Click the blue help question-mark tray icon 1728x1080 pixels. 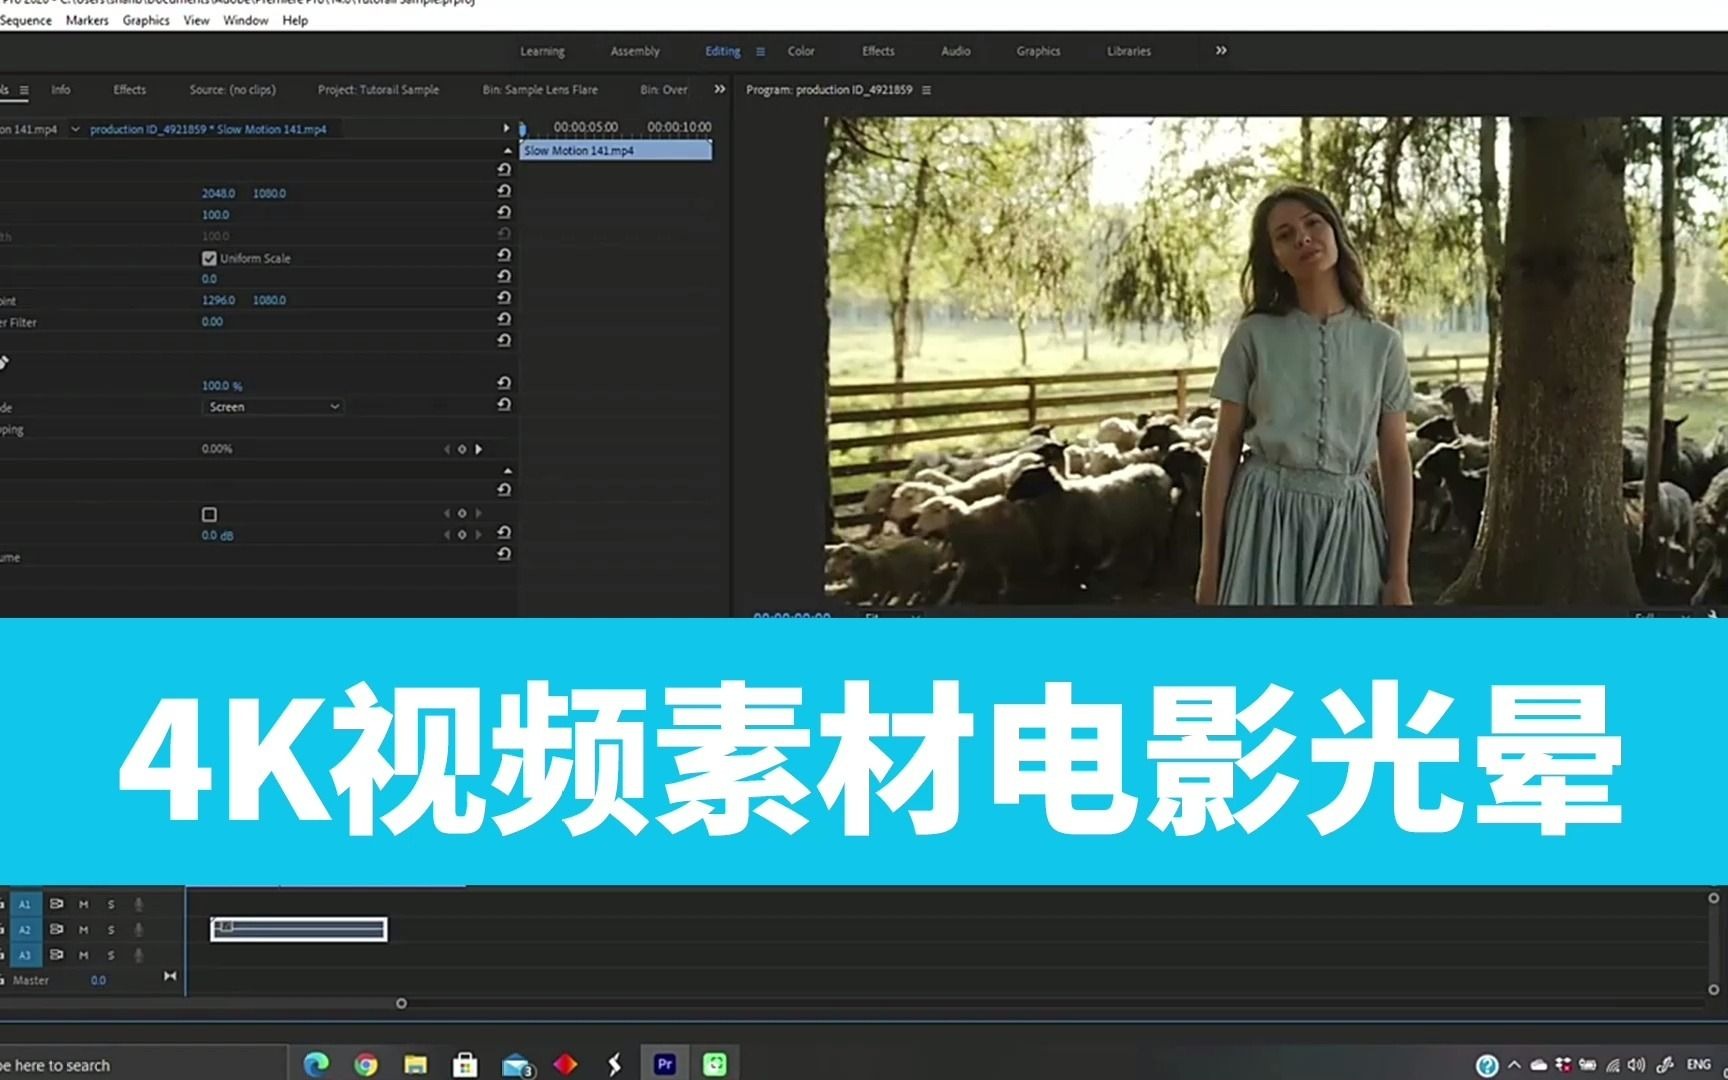1487,1065
